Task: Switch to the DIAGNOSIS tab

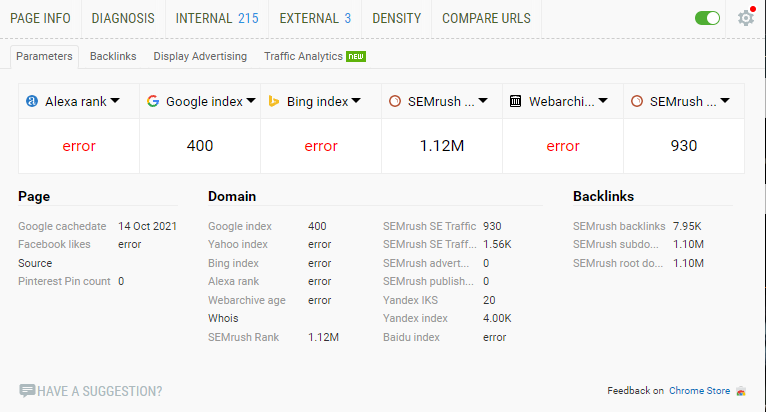Action: pos(123,19)
